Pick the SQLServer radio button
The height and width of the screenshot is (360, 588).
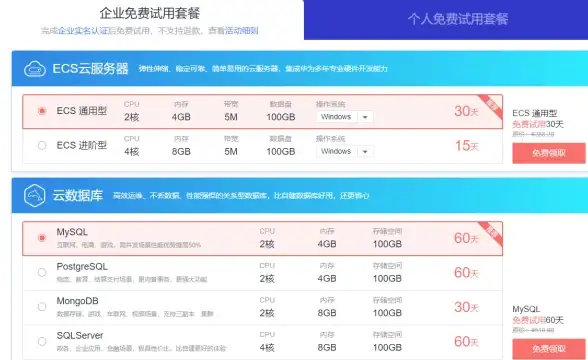point(42,341)
